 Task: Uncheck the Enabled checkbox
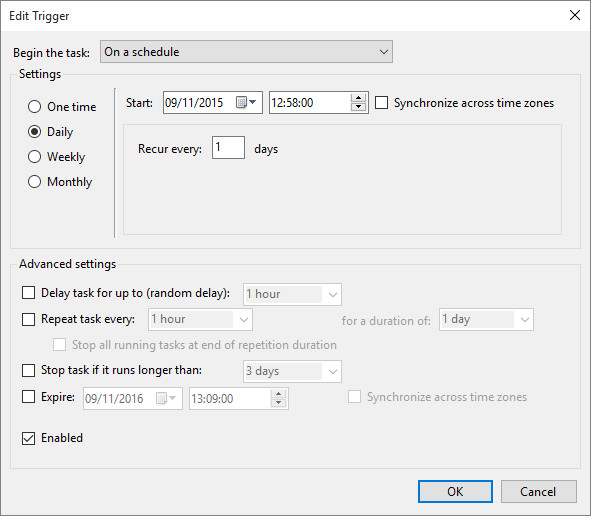click(29, 438)
